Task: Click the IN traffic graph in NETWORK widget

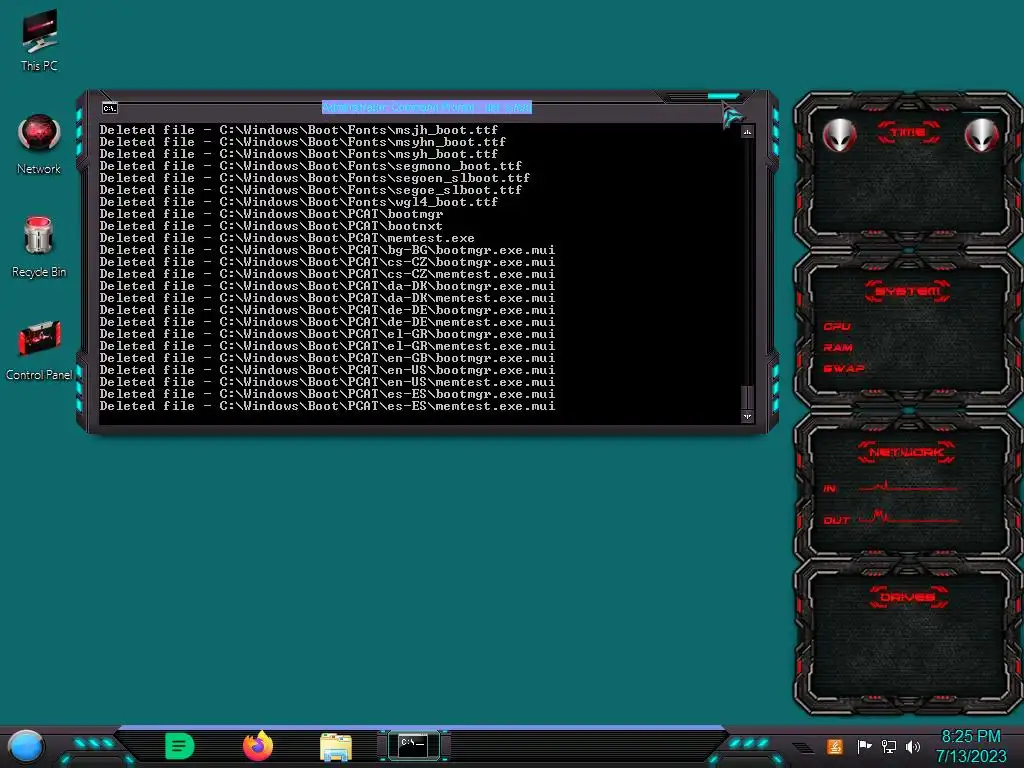Action: point(908,487)
